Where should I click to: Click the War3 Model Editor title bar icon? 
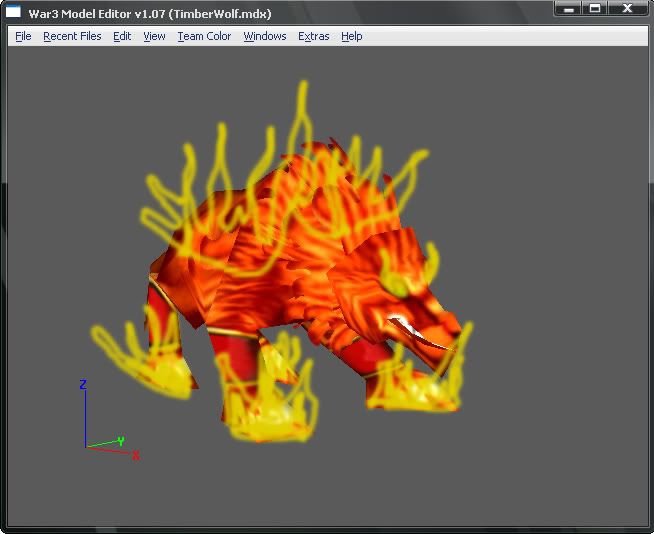click(13, 11)
